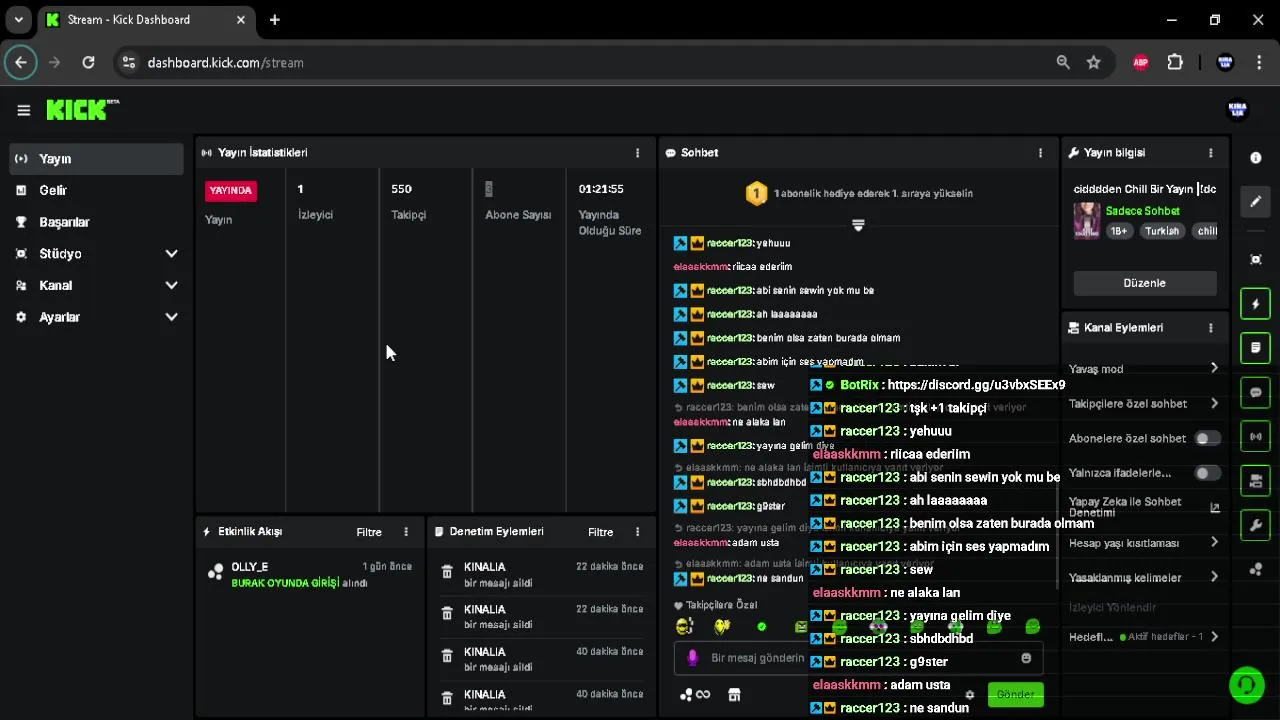Screen dimensions: 1280x720
Task: Open options menu of Yayın bilgisi panel
Action: (1210, 153)
